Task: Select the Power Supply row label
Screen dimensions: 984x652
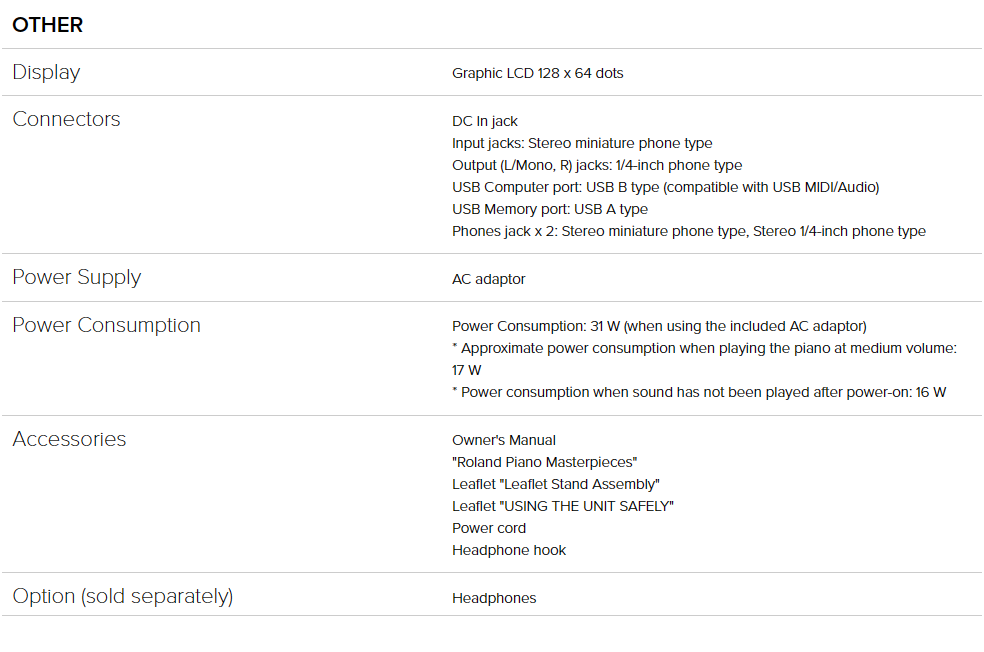Action: 77,277
